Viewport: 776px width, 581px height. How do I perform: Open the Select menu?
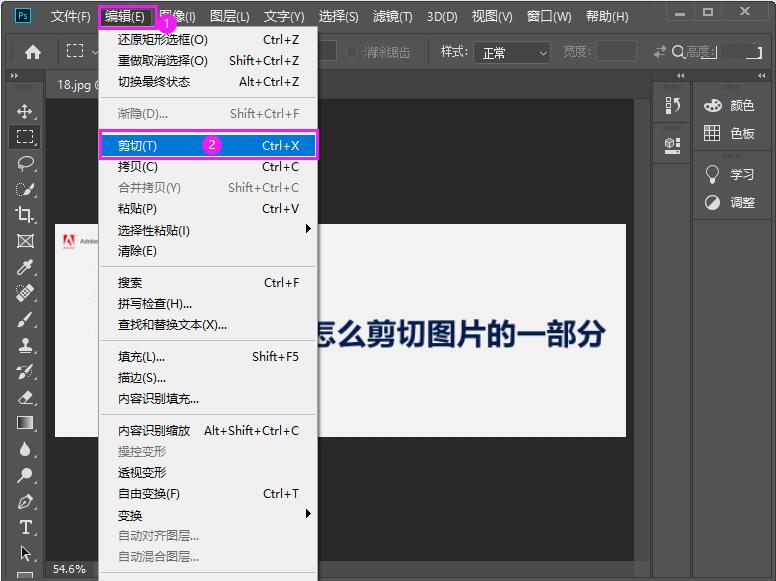[x=339, y=16]
